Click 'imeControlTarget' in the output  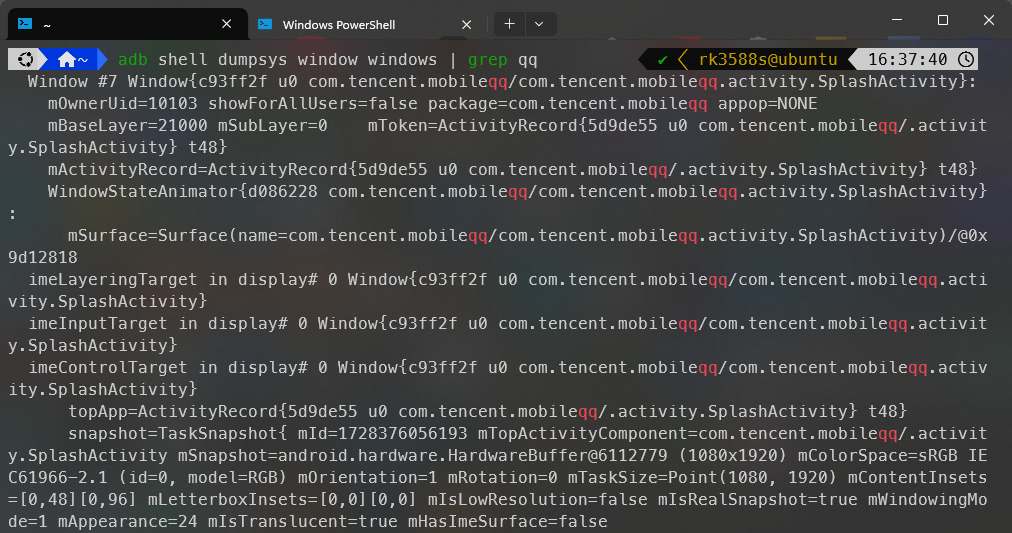tap(107, 367)
